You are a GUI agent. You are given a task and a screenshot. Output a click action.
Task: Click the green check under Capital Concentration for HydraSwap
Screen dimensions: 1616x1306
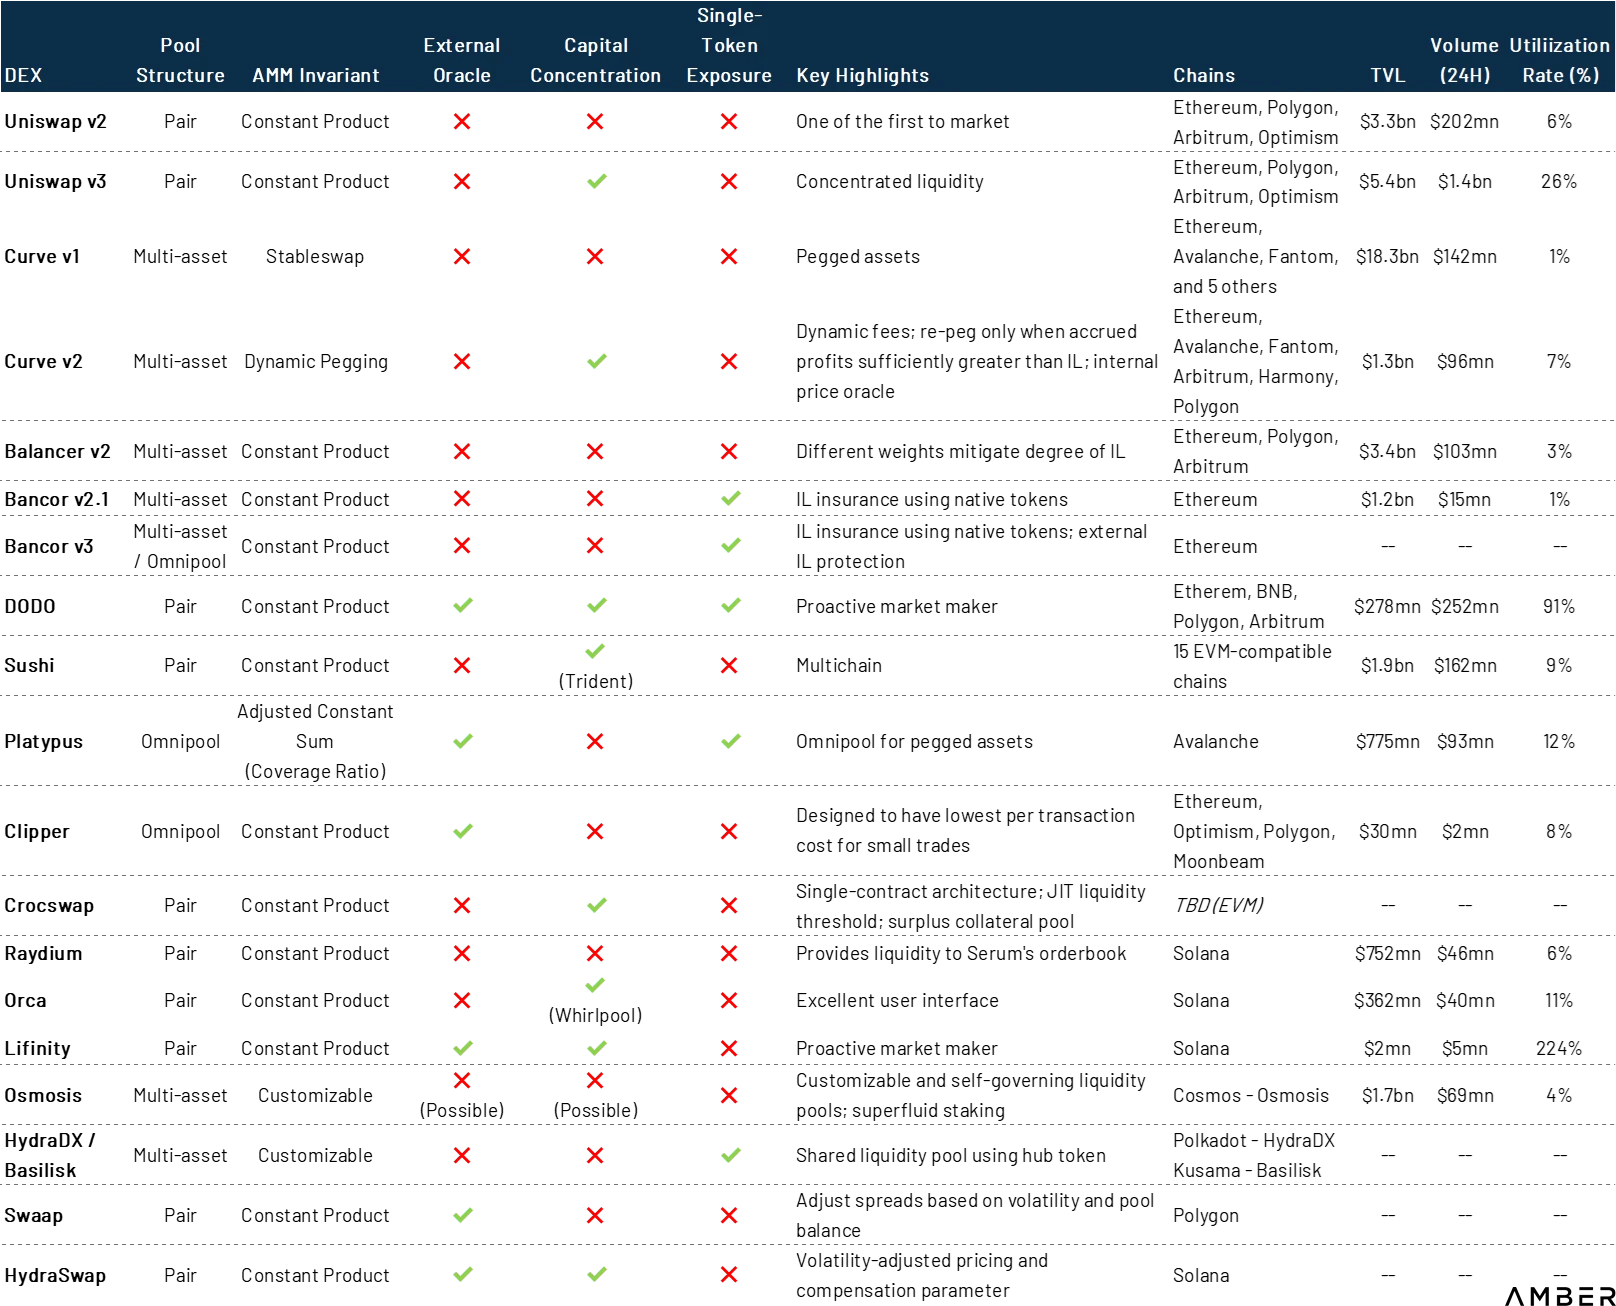pyautogui.click(x=596, y=1274)
